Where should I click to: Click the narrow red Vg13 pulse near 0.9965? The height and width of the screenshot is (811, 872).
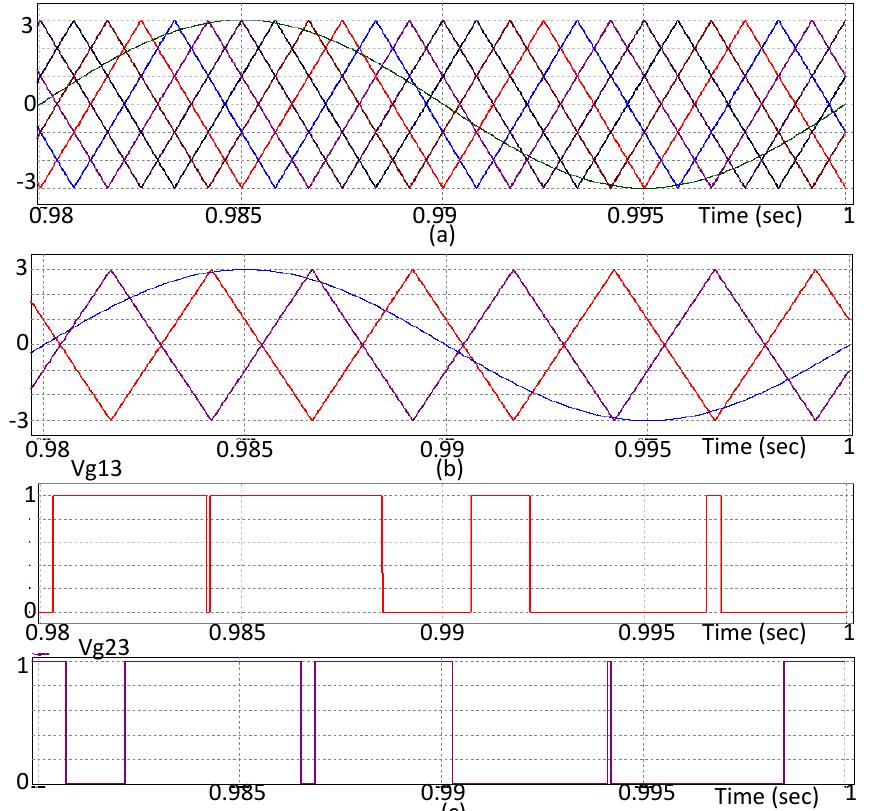click(713, 550)
